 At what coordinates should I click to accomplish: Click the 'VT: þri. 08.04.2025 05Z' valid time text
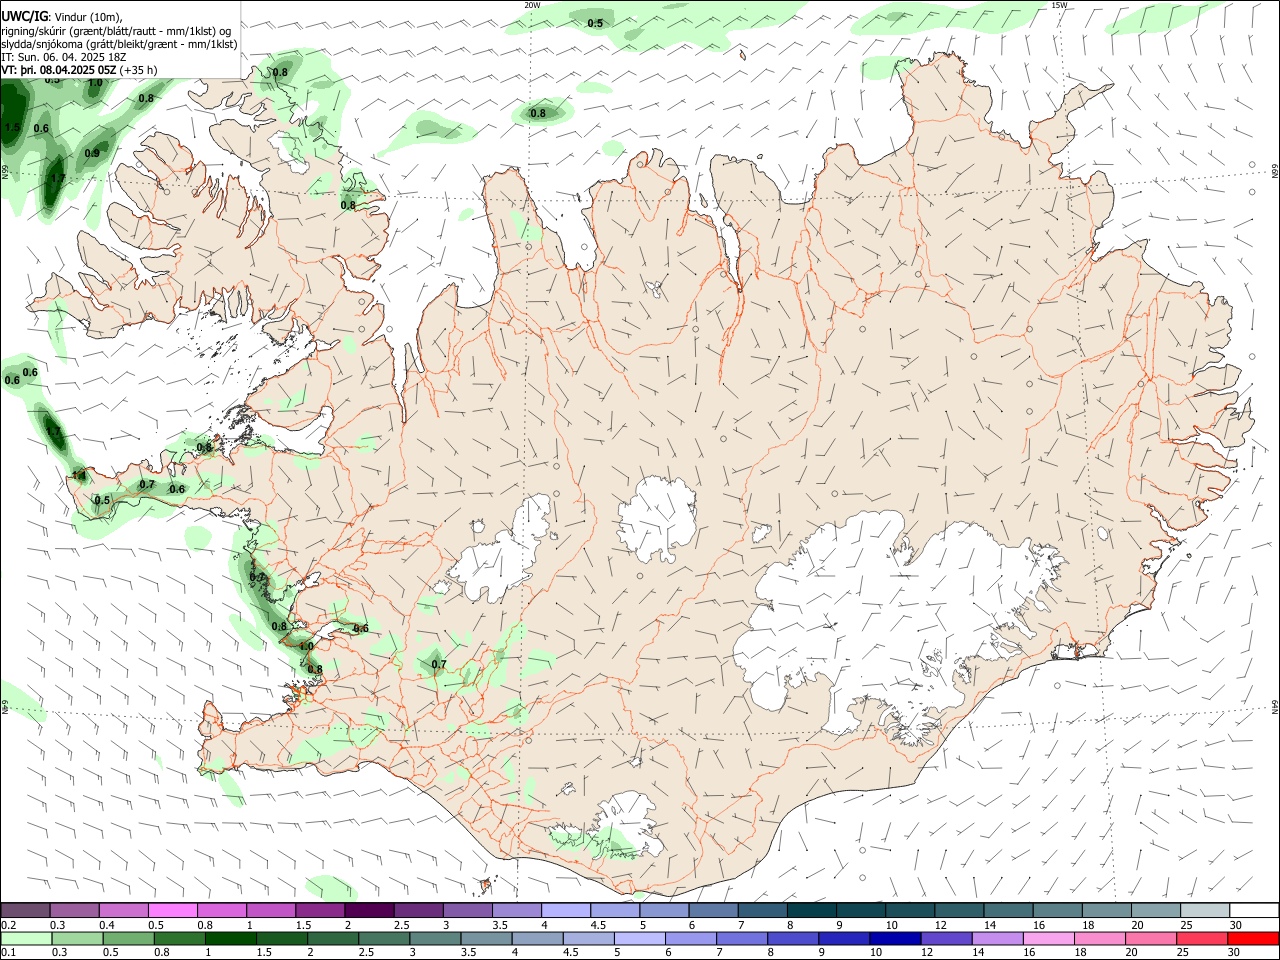[59, 70]
